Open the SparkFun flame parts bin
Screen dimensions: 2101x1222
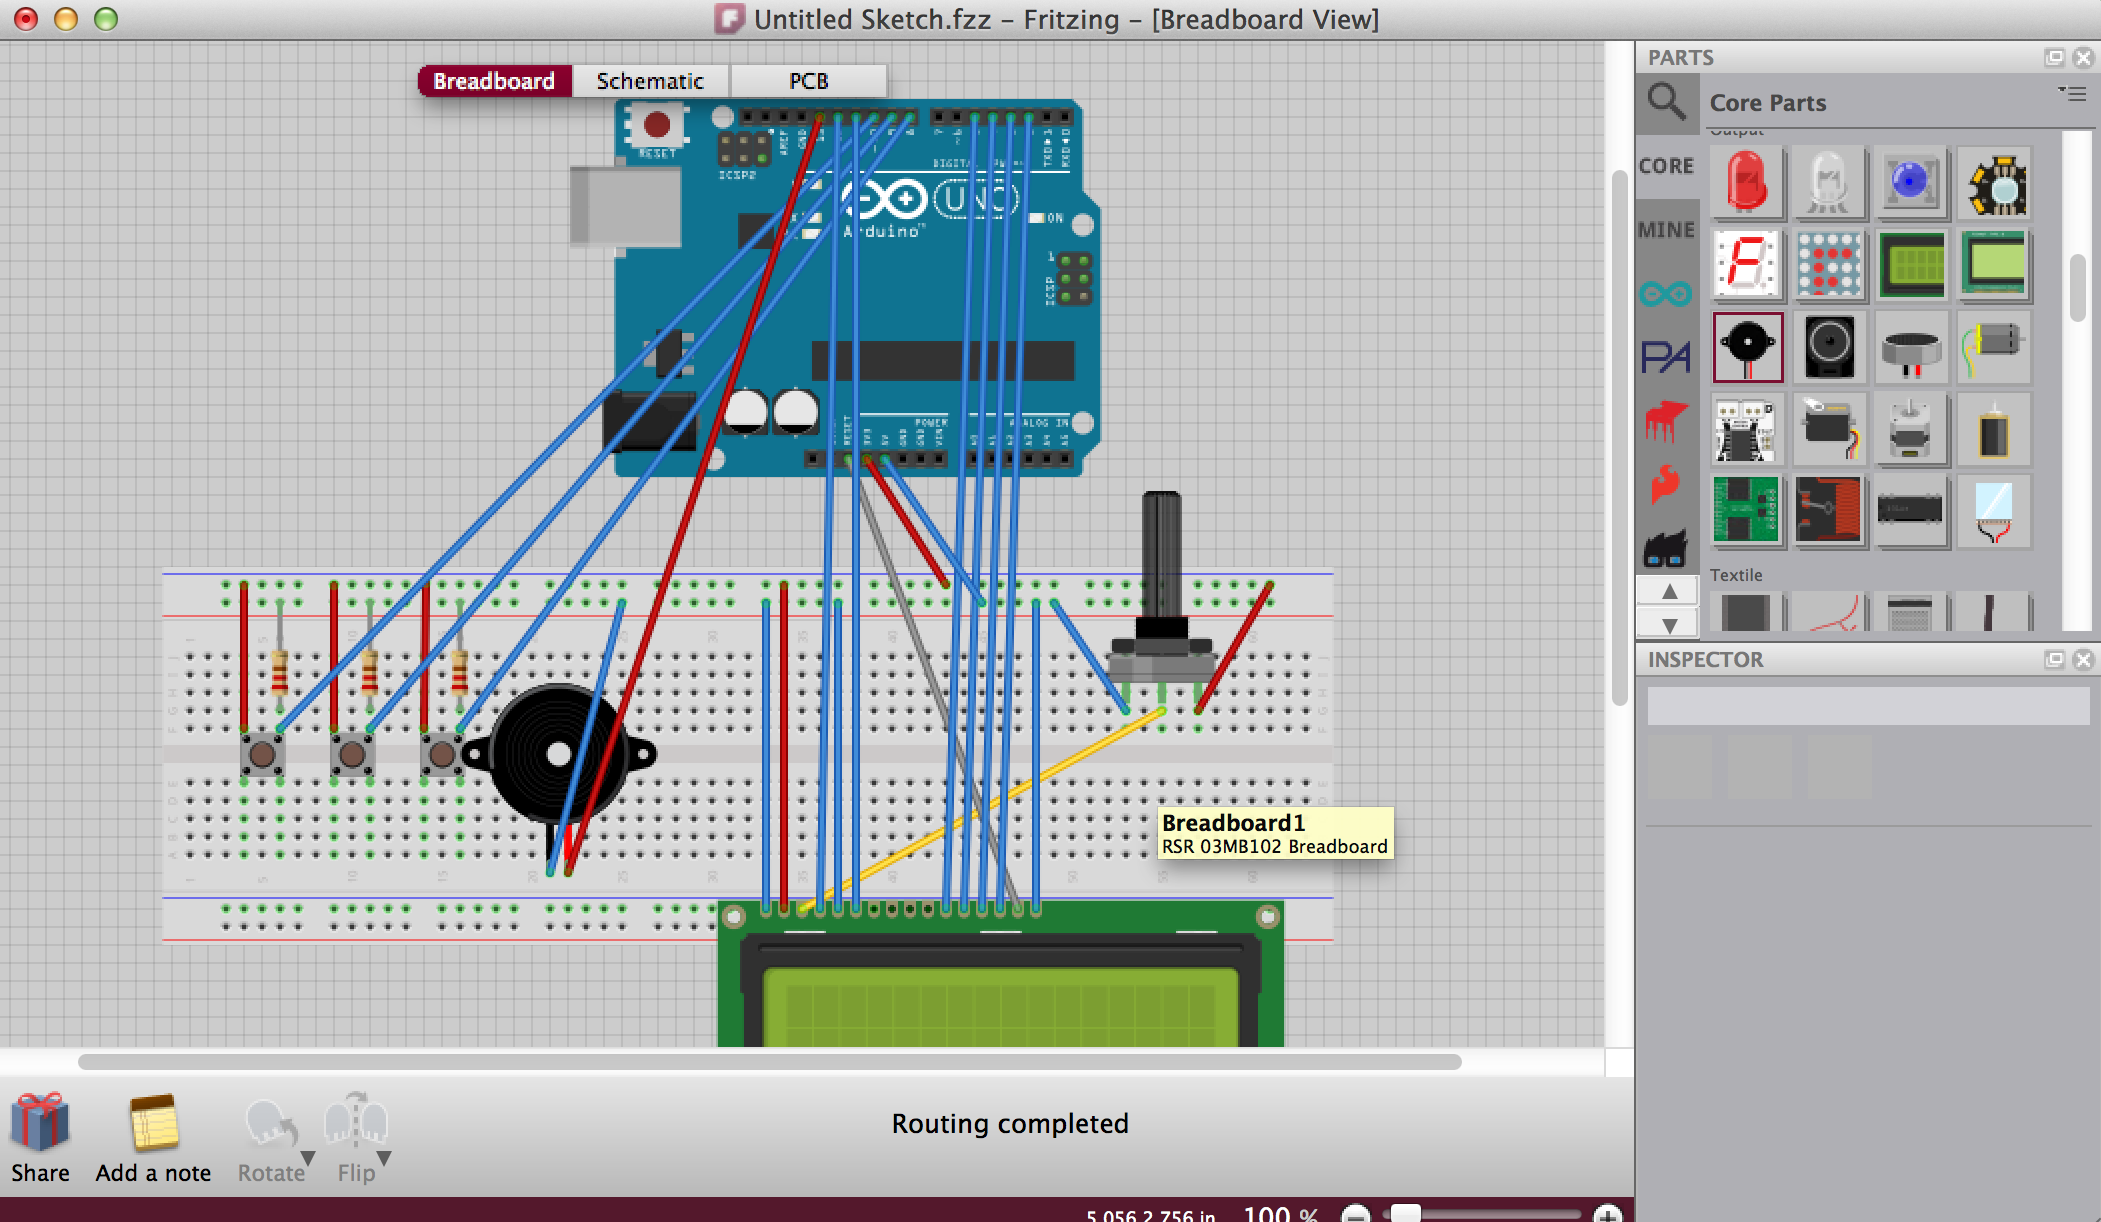(x=1665, y=484)
